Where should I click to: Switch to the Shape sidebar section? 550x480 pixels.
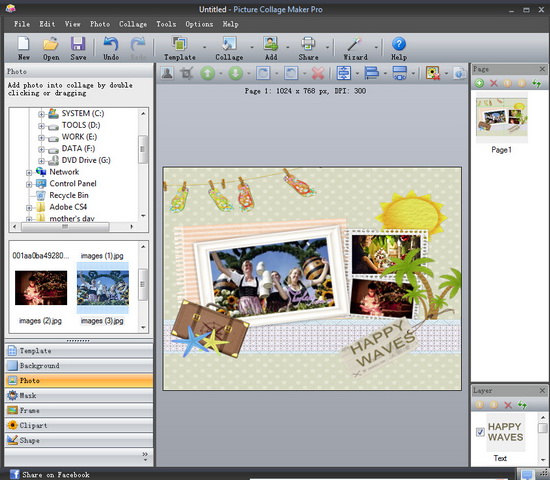[79, 440]
